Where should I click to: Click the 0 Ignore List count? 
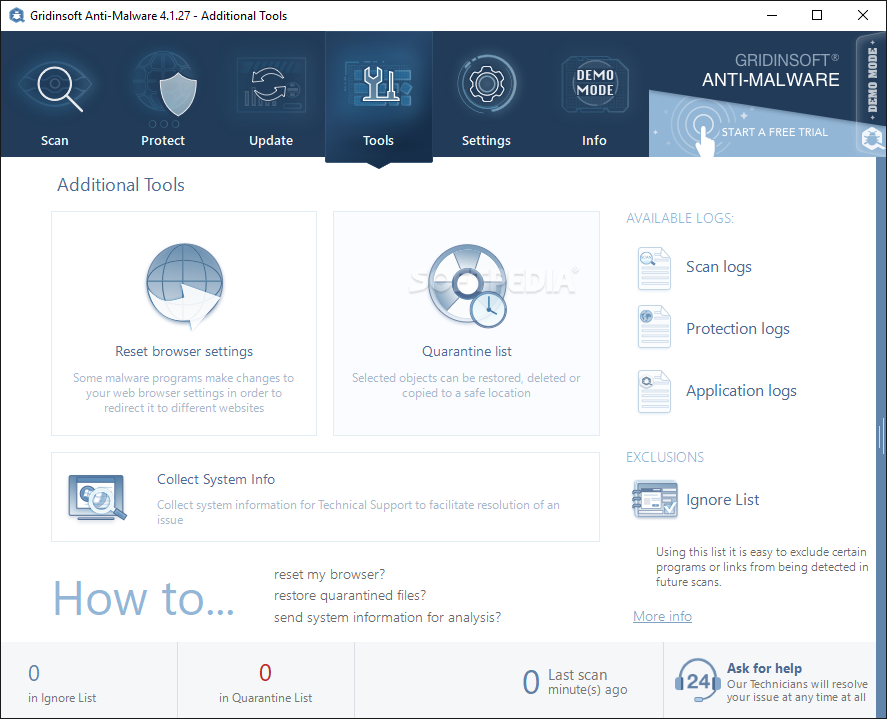(34, 673)
